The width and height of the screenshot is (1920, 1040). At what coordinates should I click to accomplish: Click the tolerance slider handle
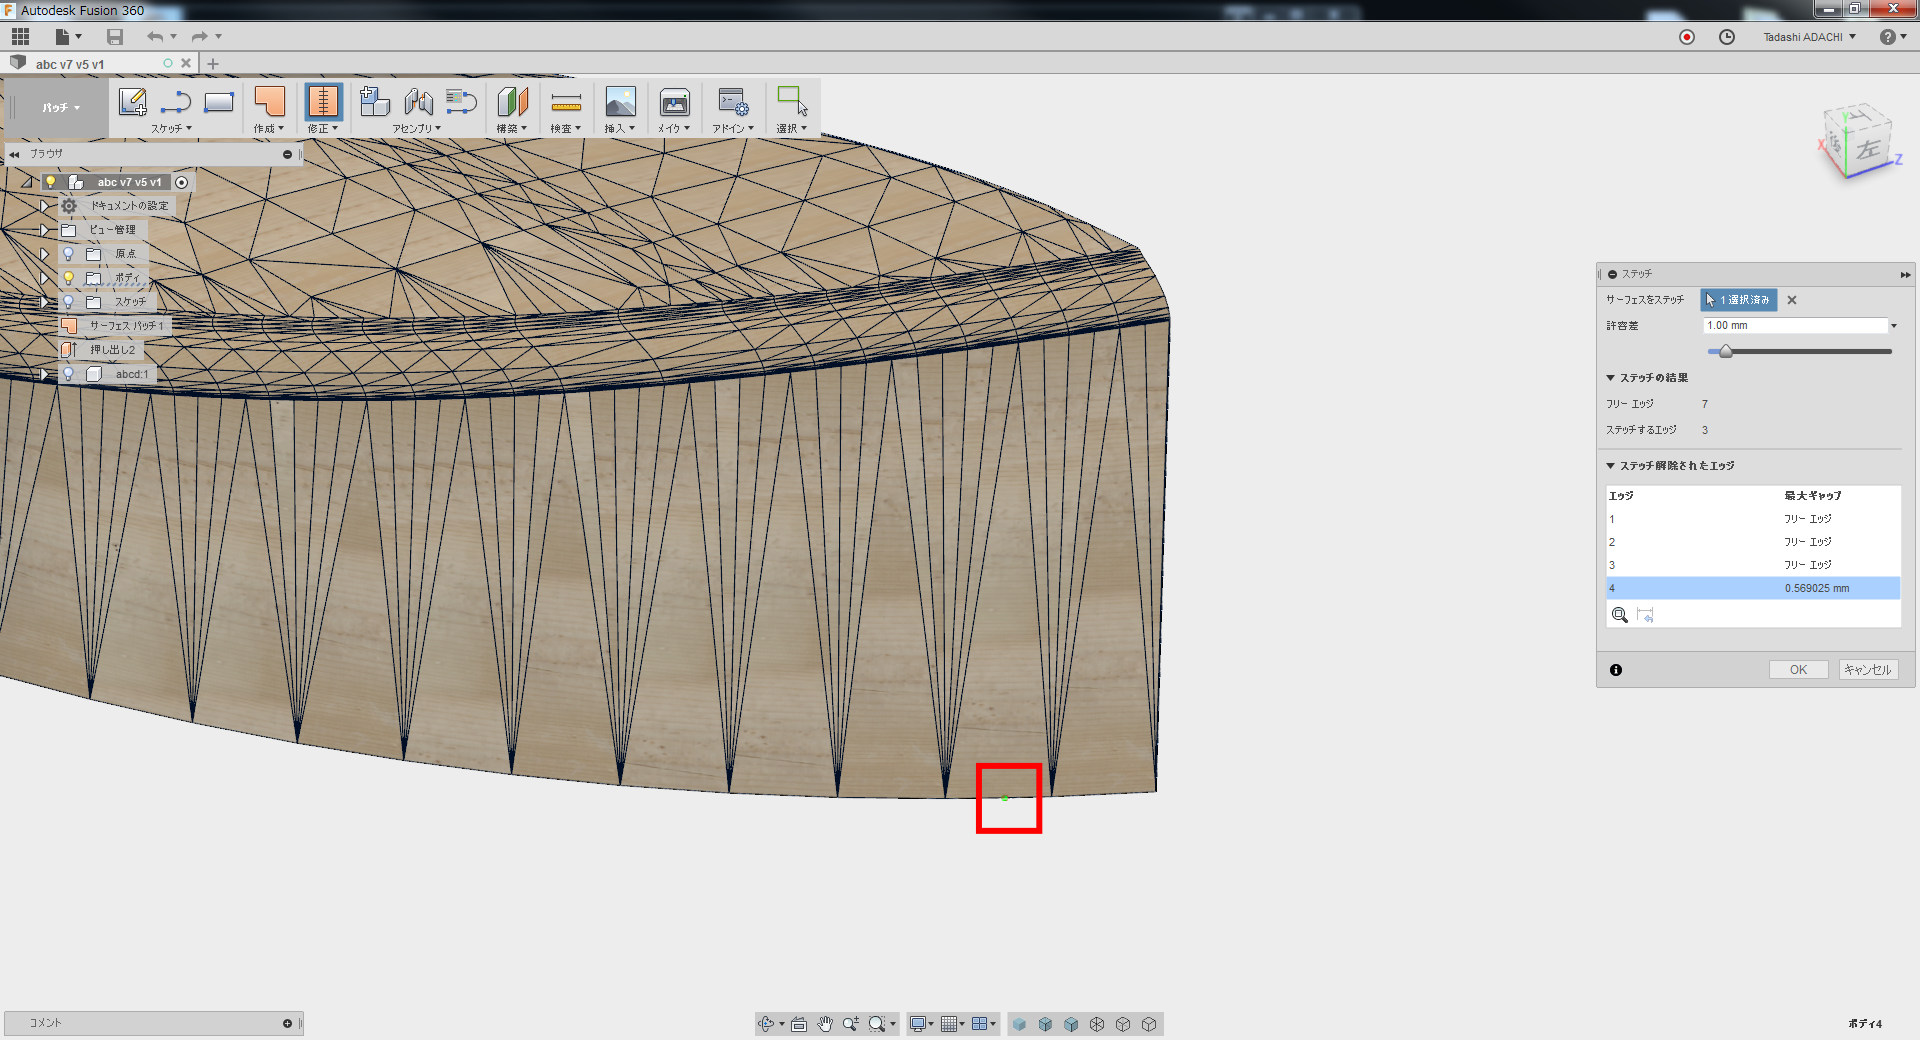(1726, 351)
